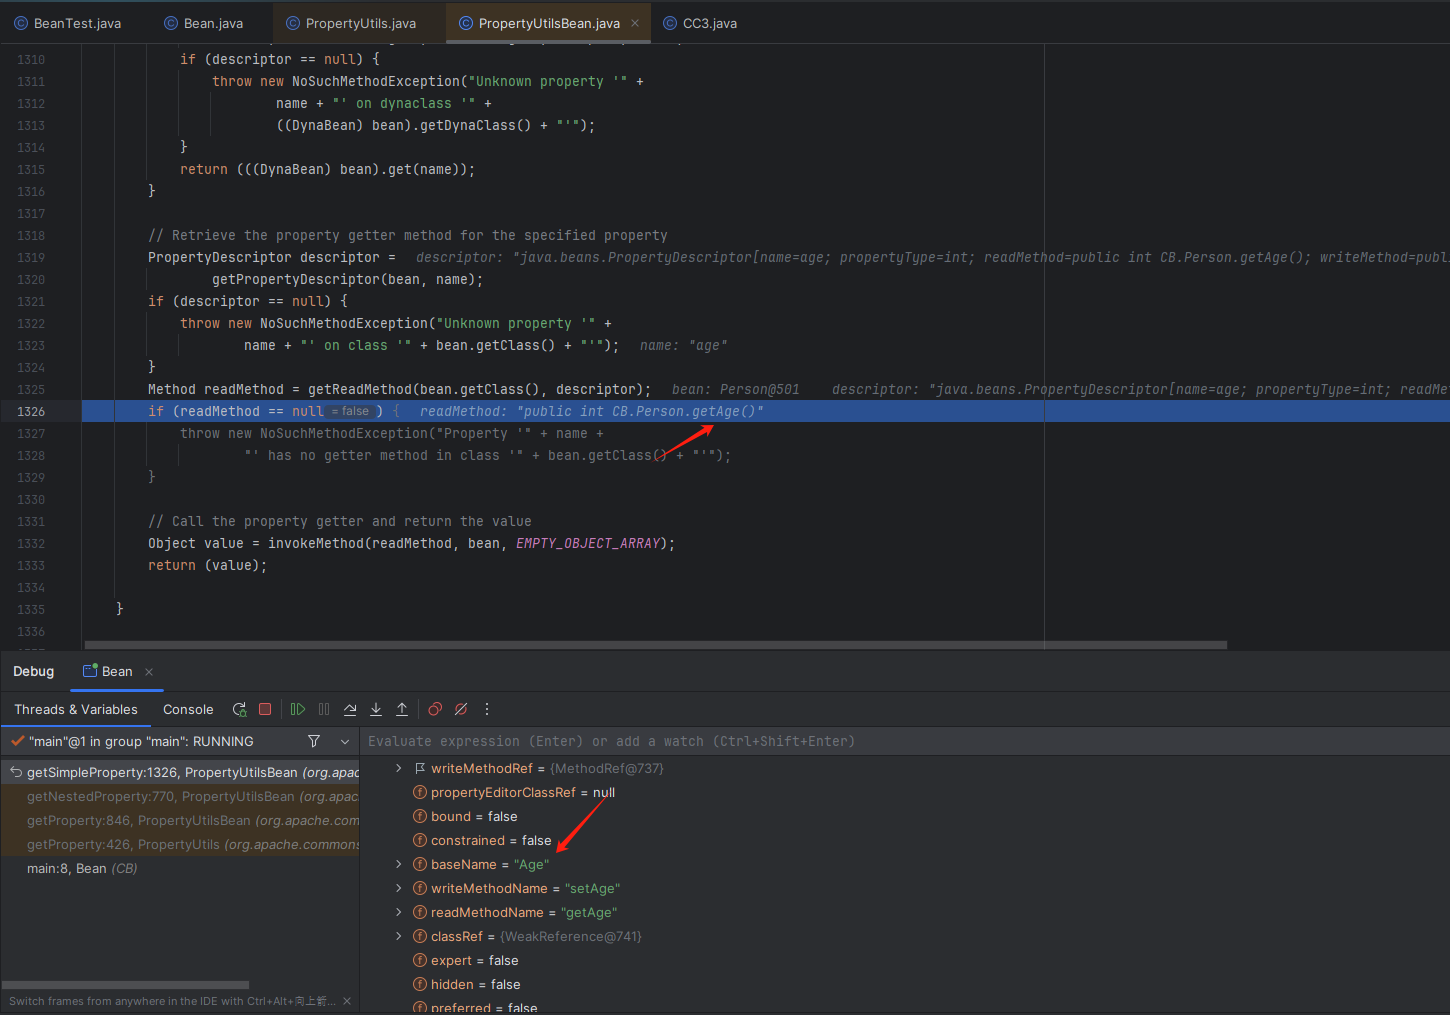Click the getPropertyDescriptor(bean, name) call
Image resolution: width=1450 pixels, height=1015 pixels.
click(347, 279)
